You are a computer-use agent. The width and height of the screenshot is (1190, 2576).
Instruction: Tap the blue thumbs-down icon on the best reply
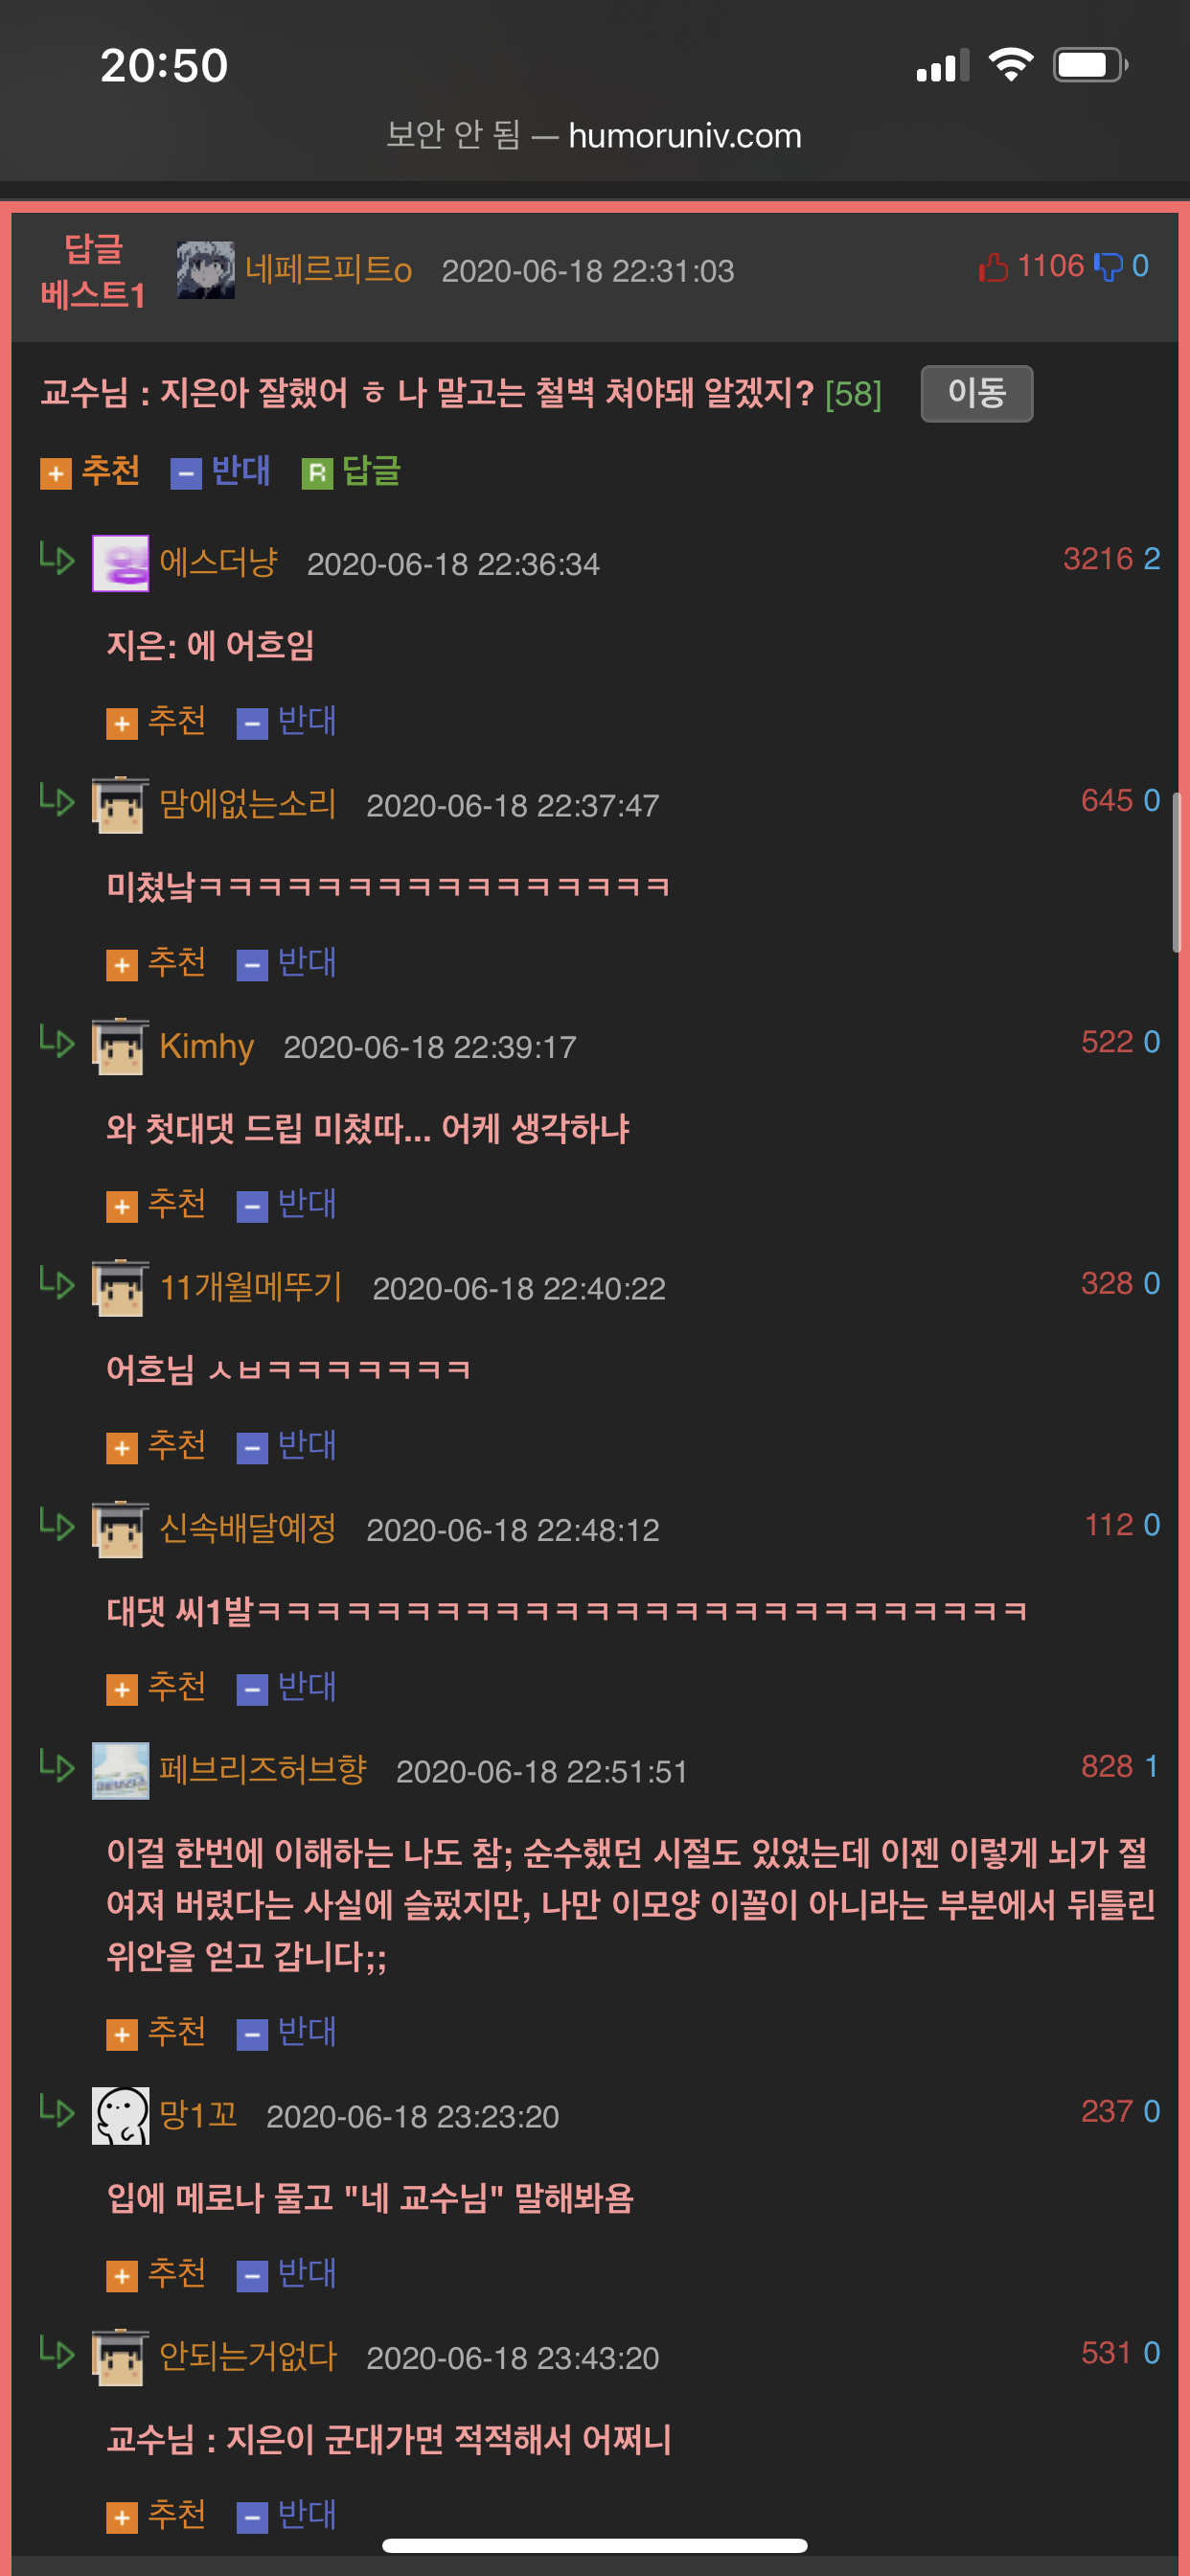1108,267
